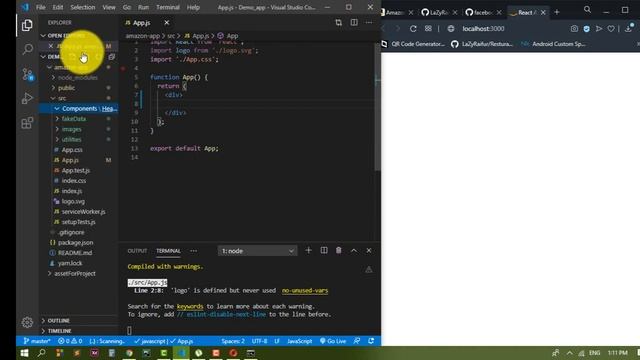Open the Selection menu
The width and height of the screenshot is (640, 360).
click(82, 7)
